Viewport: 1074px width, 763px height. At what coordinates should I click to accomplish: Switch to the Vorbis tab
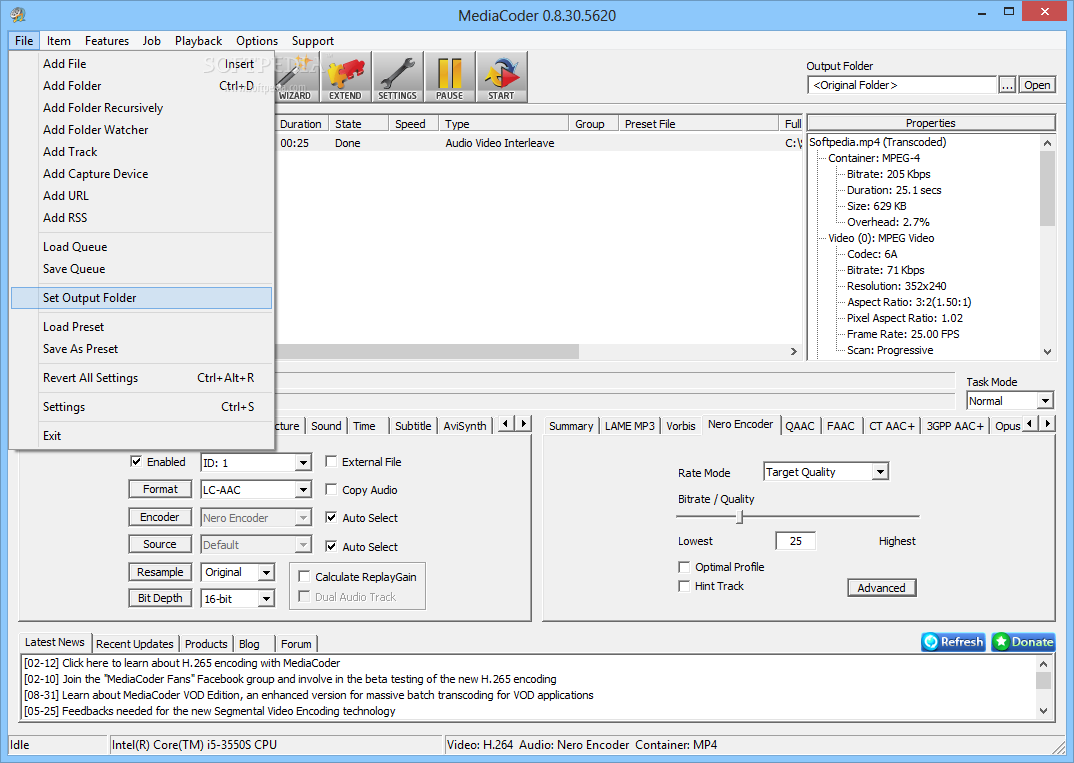(680, 426)
